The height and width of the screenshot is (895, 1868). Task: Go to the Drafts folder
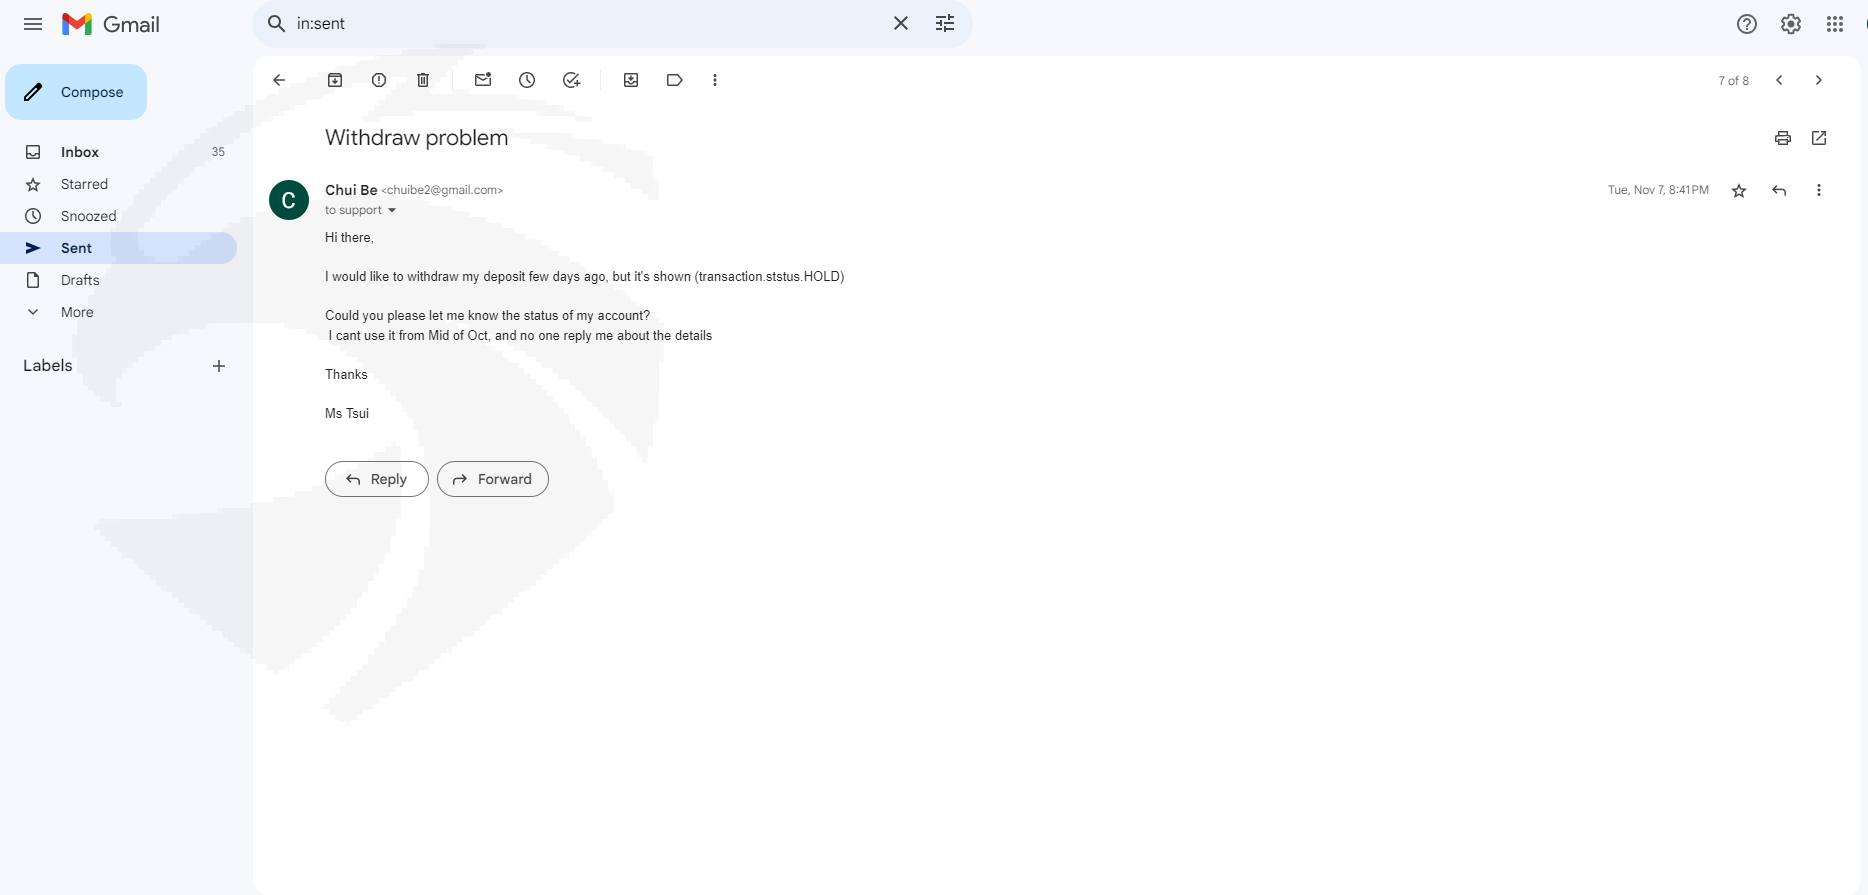pyautogui.click(x=80, y=280)
